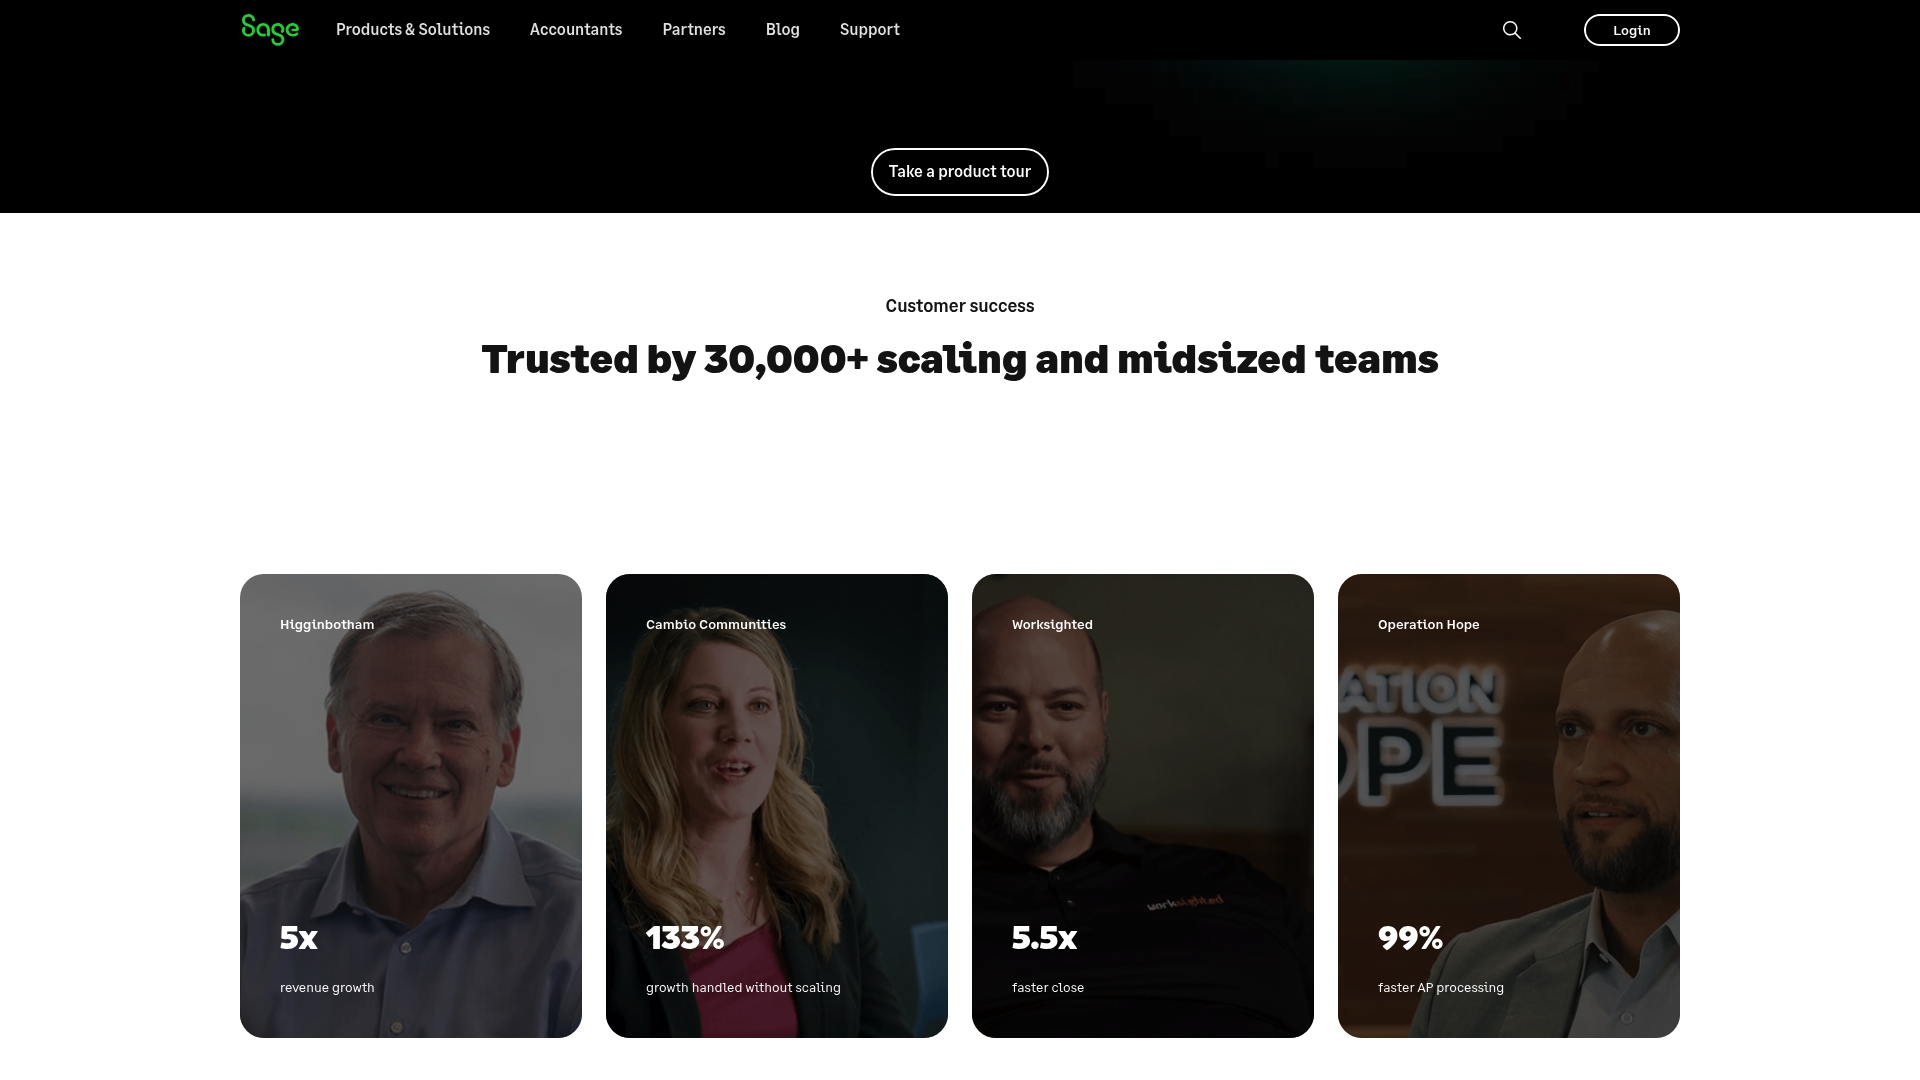1920x1080 pixels.
Task: Click the 5x revenue growth statistic
Action: point(299,938)
